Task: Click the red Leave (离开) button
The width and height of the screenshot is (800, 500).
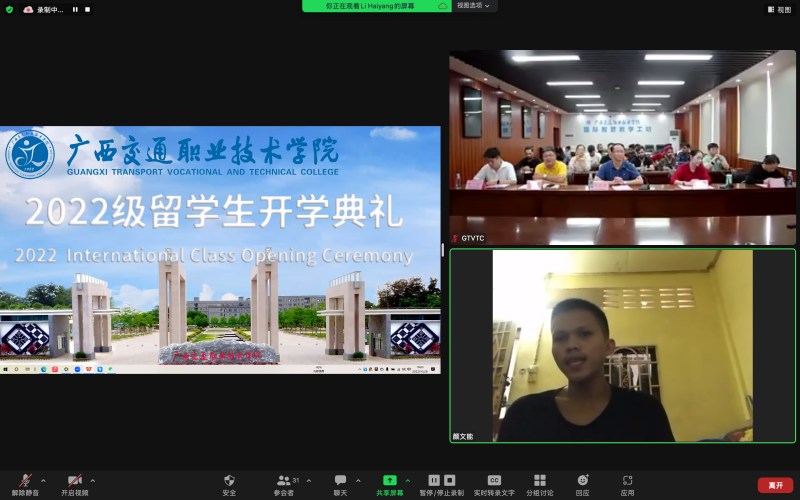Action: [775, 485]
